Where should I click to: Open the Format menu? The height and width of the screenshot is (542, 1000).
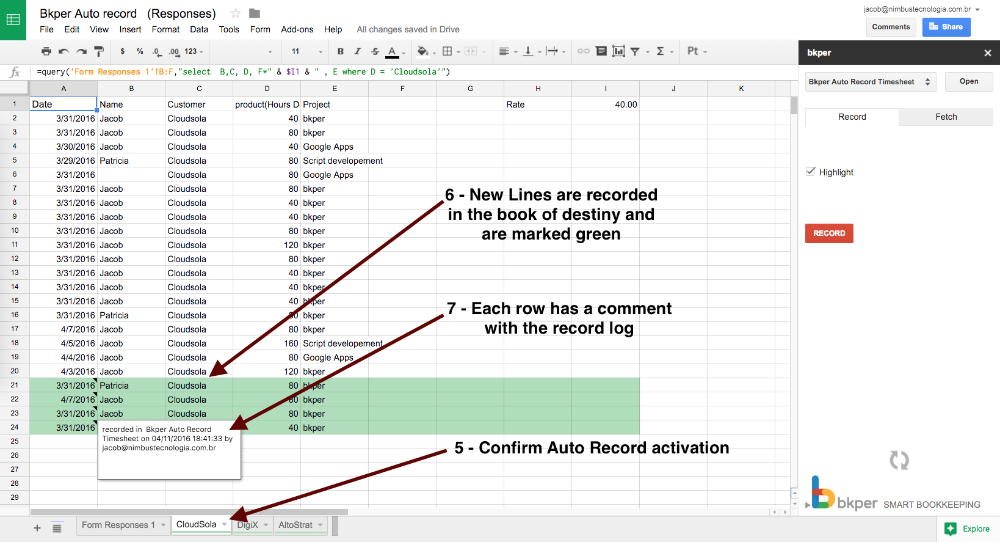165,29
